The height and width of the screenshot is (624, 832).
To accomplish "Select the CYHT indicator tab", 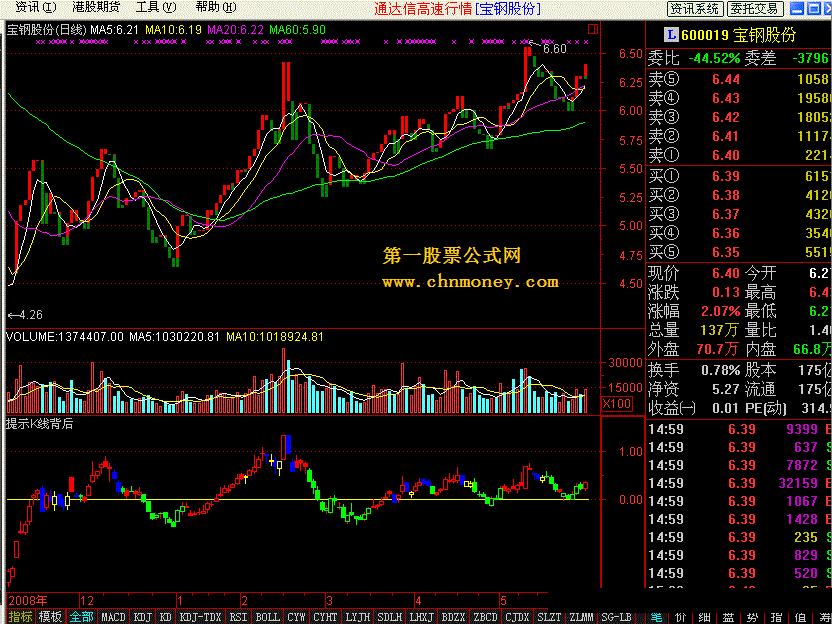I will point(325,617).
